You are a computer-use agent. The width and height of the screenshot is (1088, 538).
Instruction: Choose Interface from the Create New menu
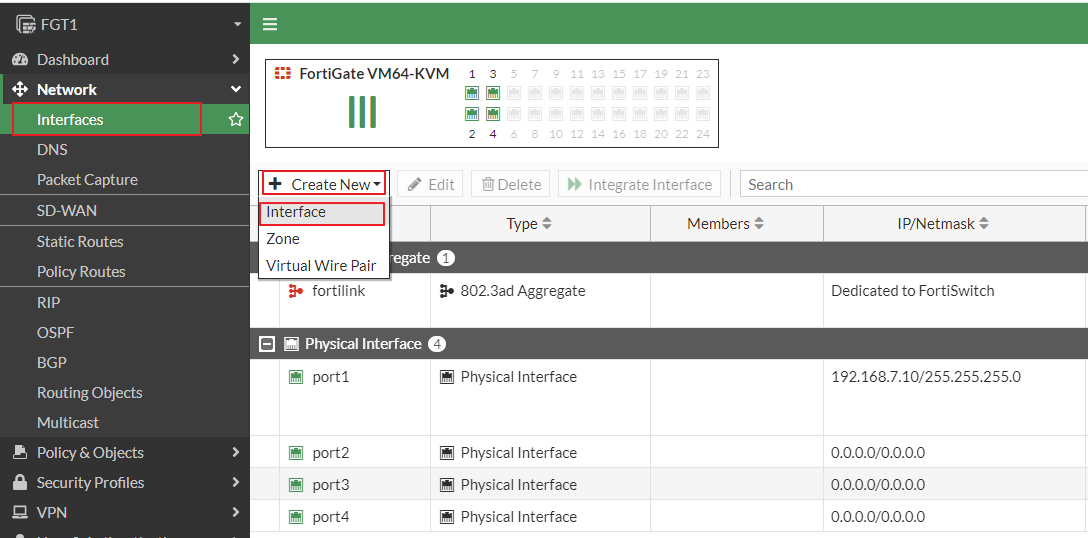tap(322, 212)
